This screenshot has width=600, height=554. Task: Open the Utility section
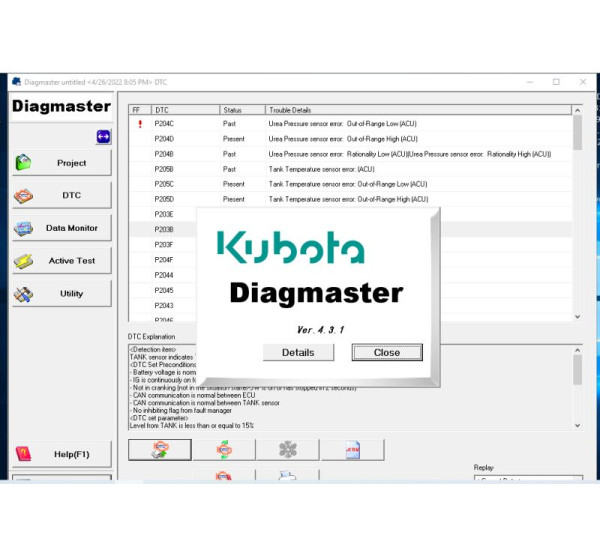pos(61,294)
